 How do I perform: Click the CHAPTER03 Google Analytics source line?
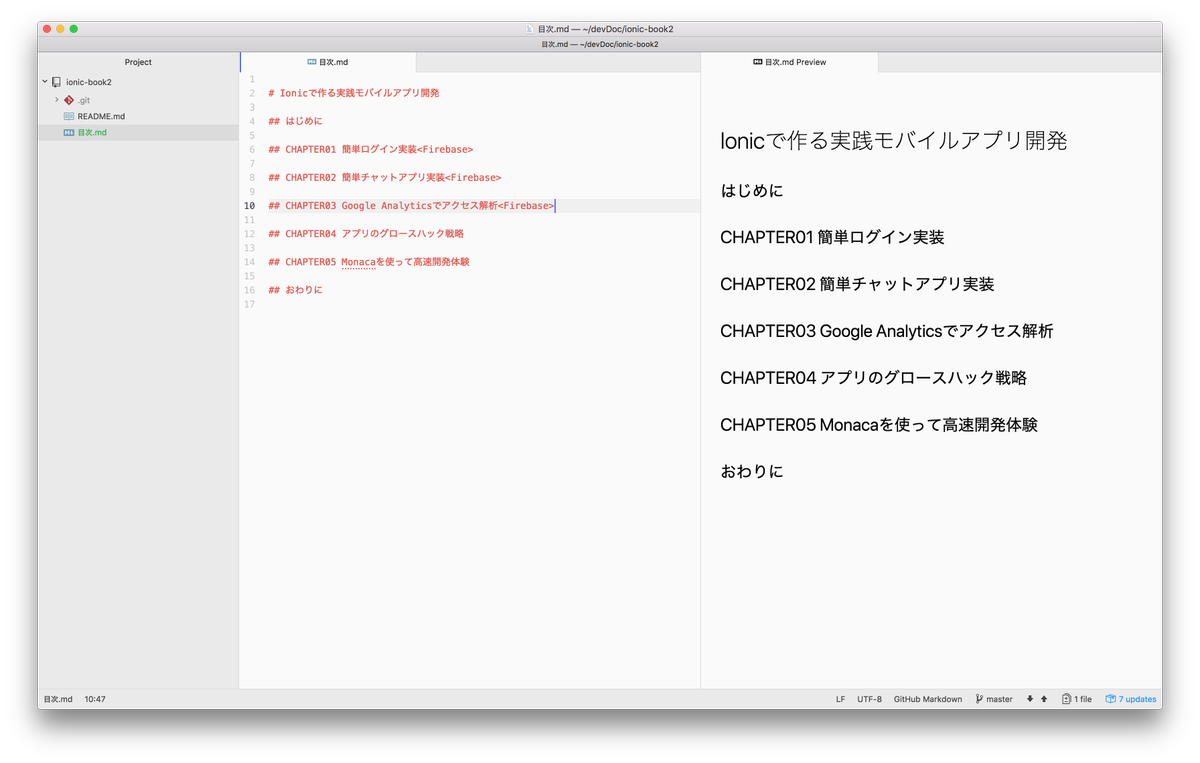point(411,206)
